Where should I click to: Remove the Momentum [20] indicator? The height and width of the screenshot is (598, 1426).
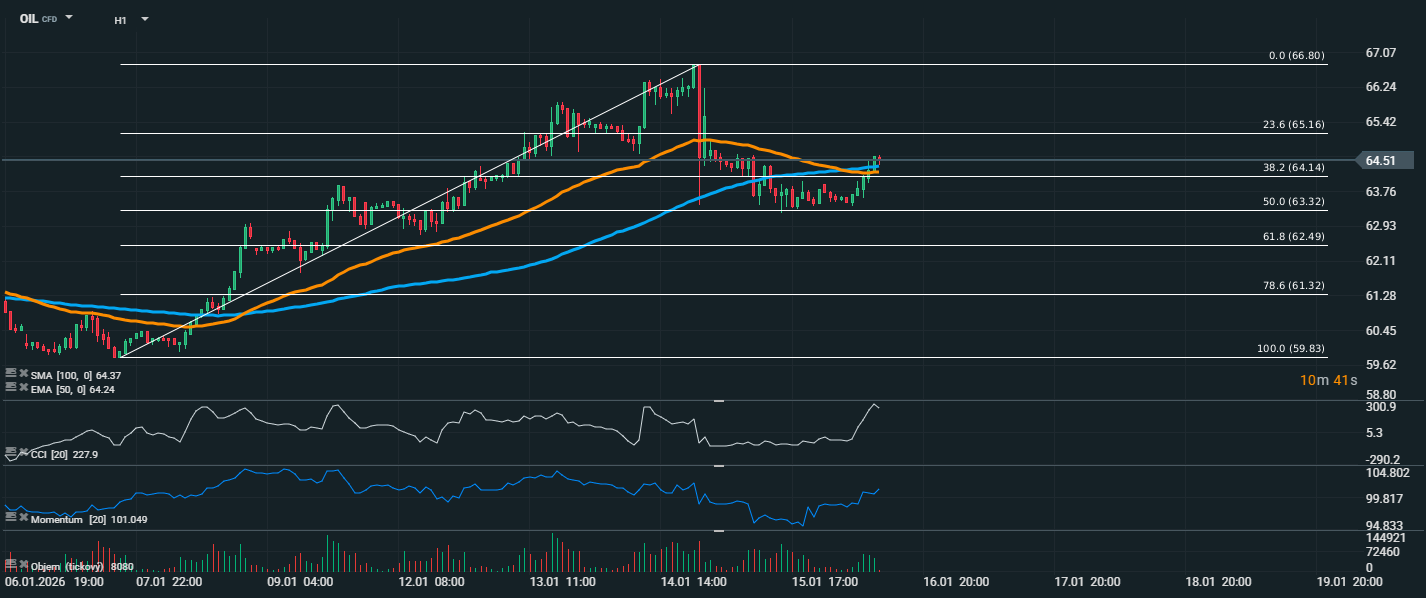tap(23, 518)
